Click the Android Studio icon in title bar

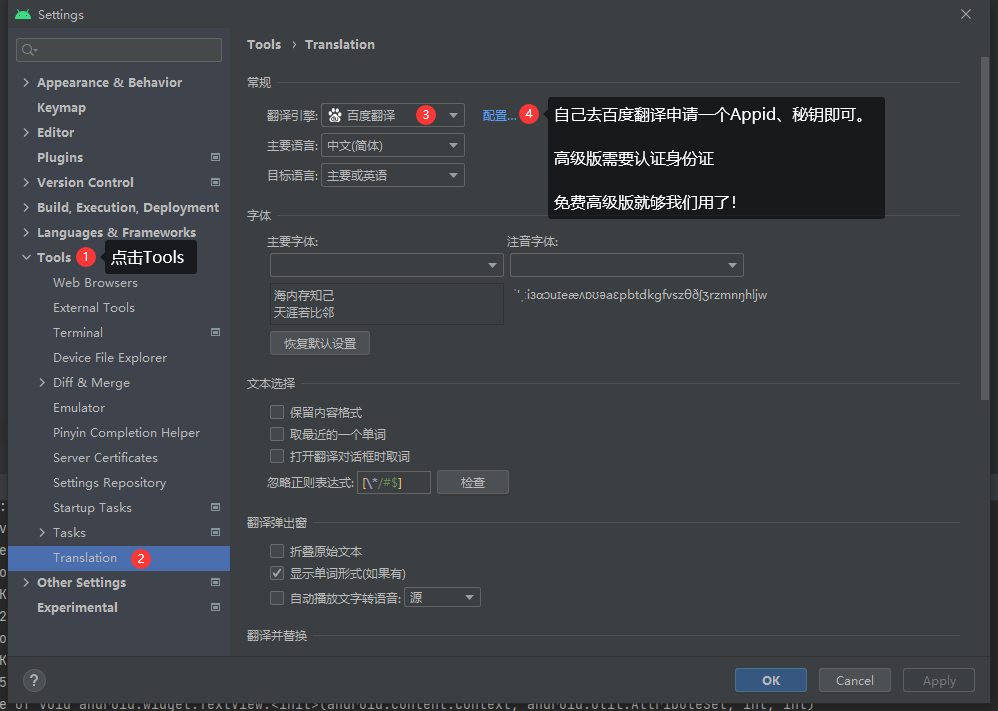click(22, 15)
